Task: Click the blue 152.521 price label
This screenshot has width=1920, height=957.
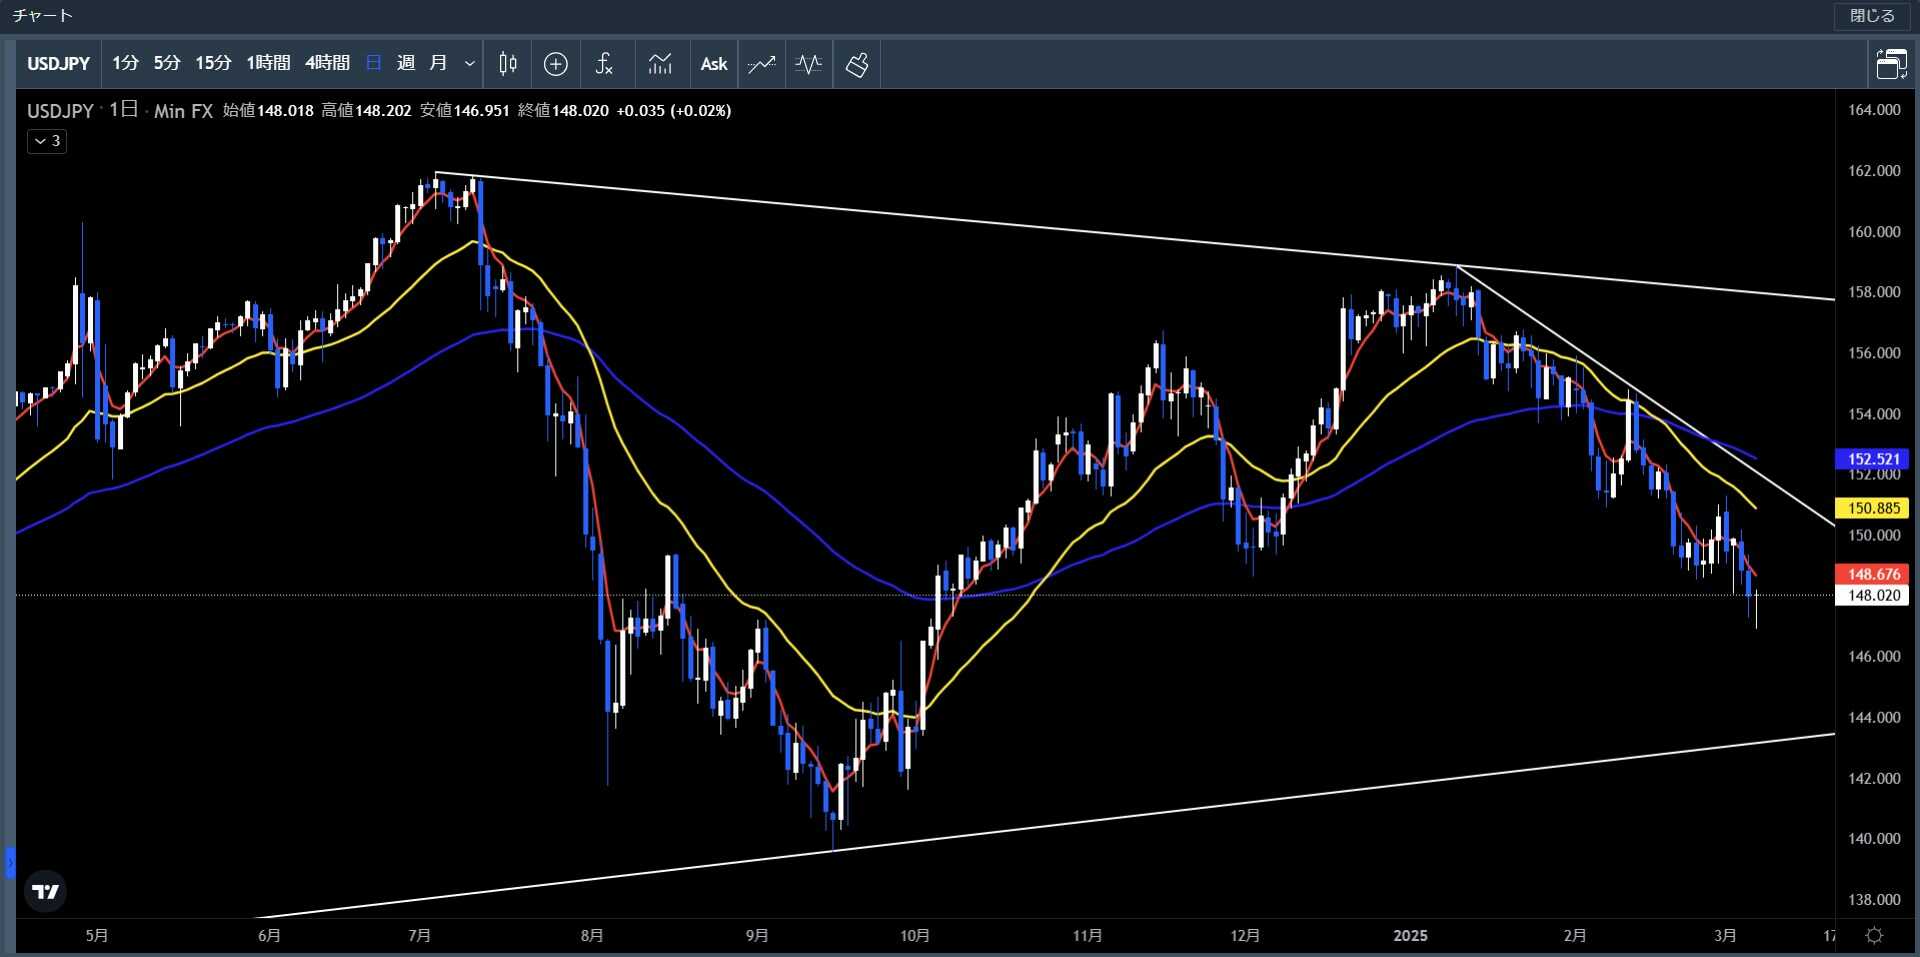Action: tap(1873, 459)
